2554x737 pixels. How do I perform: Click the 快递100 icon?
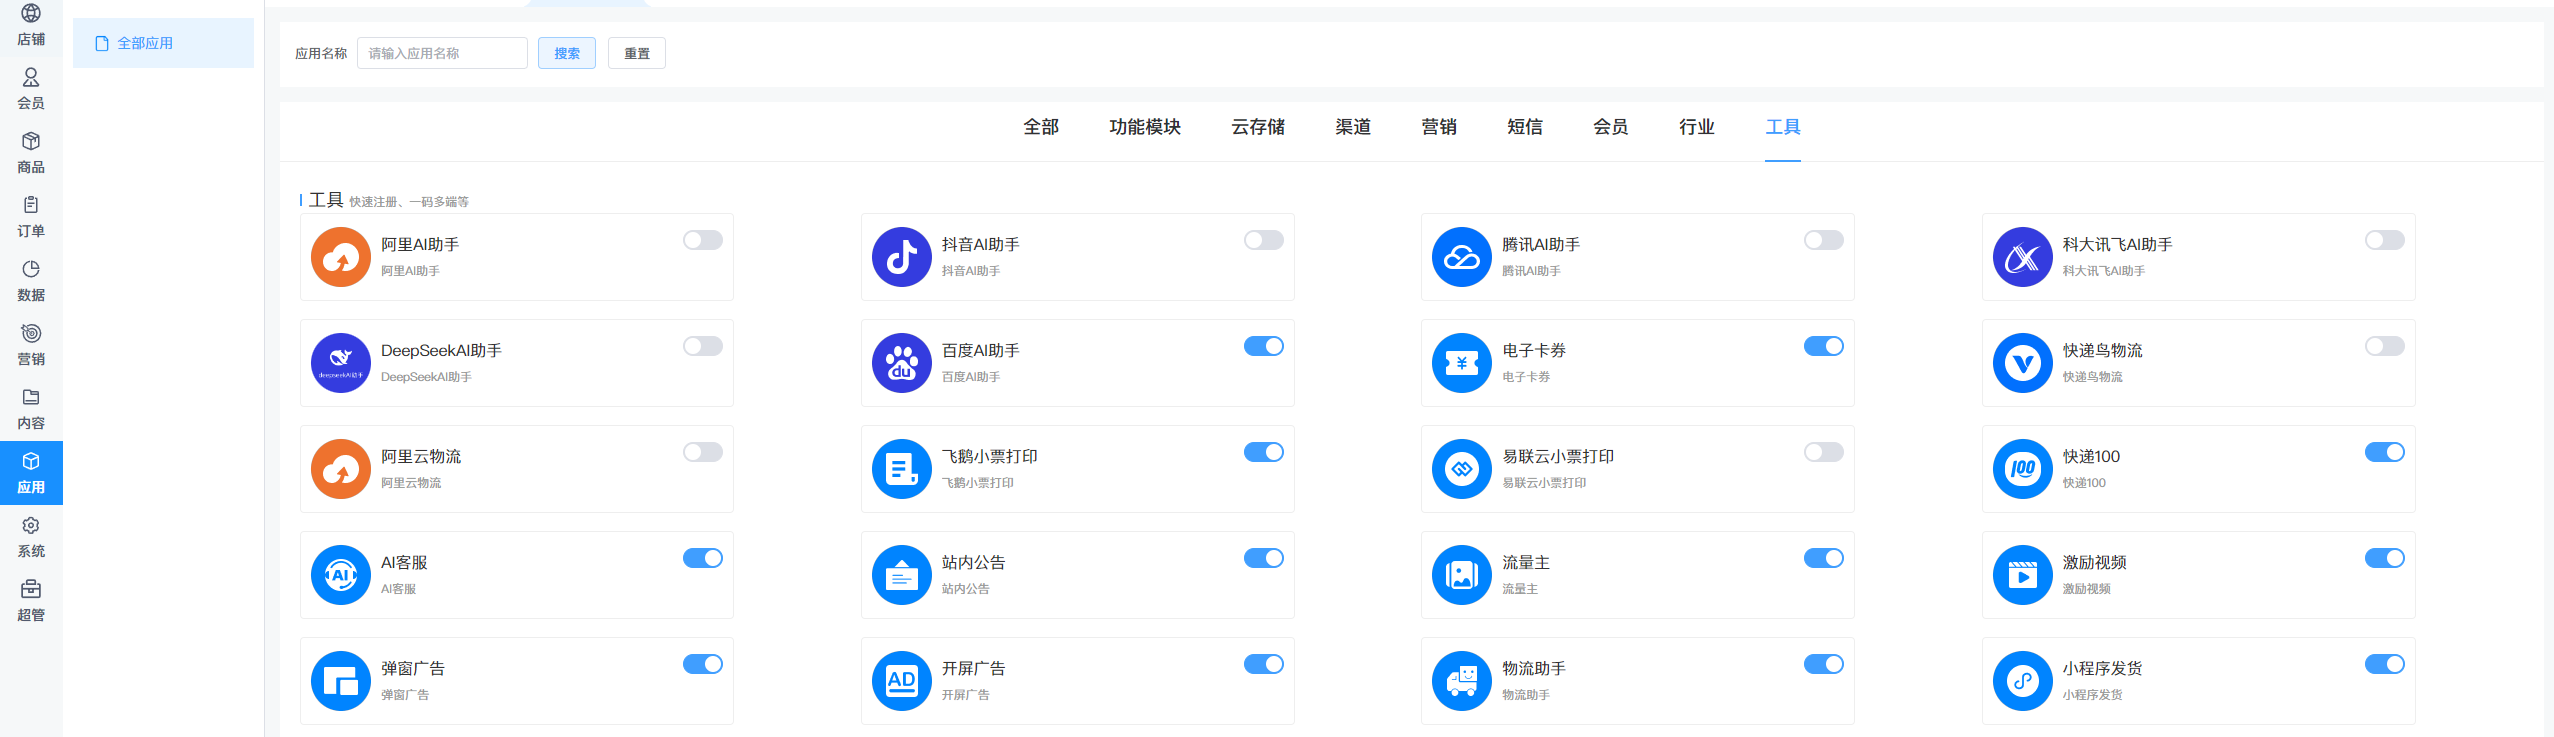tap(2023, 469)
